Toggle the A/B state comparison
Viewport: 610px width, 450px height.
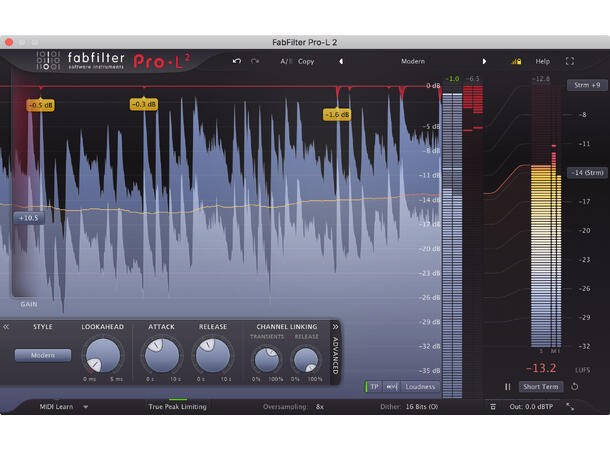[x=286, y=61]
